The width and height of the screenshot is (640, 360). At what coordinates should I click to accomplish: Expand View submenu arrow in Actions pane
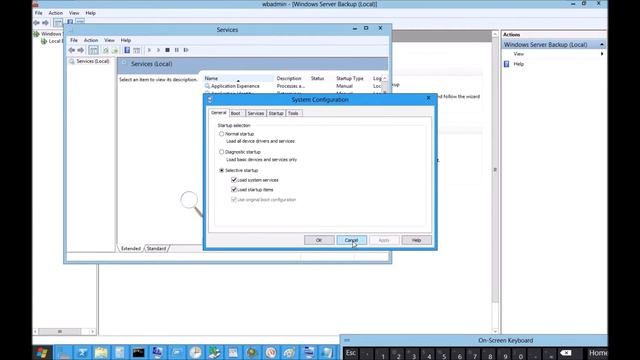click(602, 54)
